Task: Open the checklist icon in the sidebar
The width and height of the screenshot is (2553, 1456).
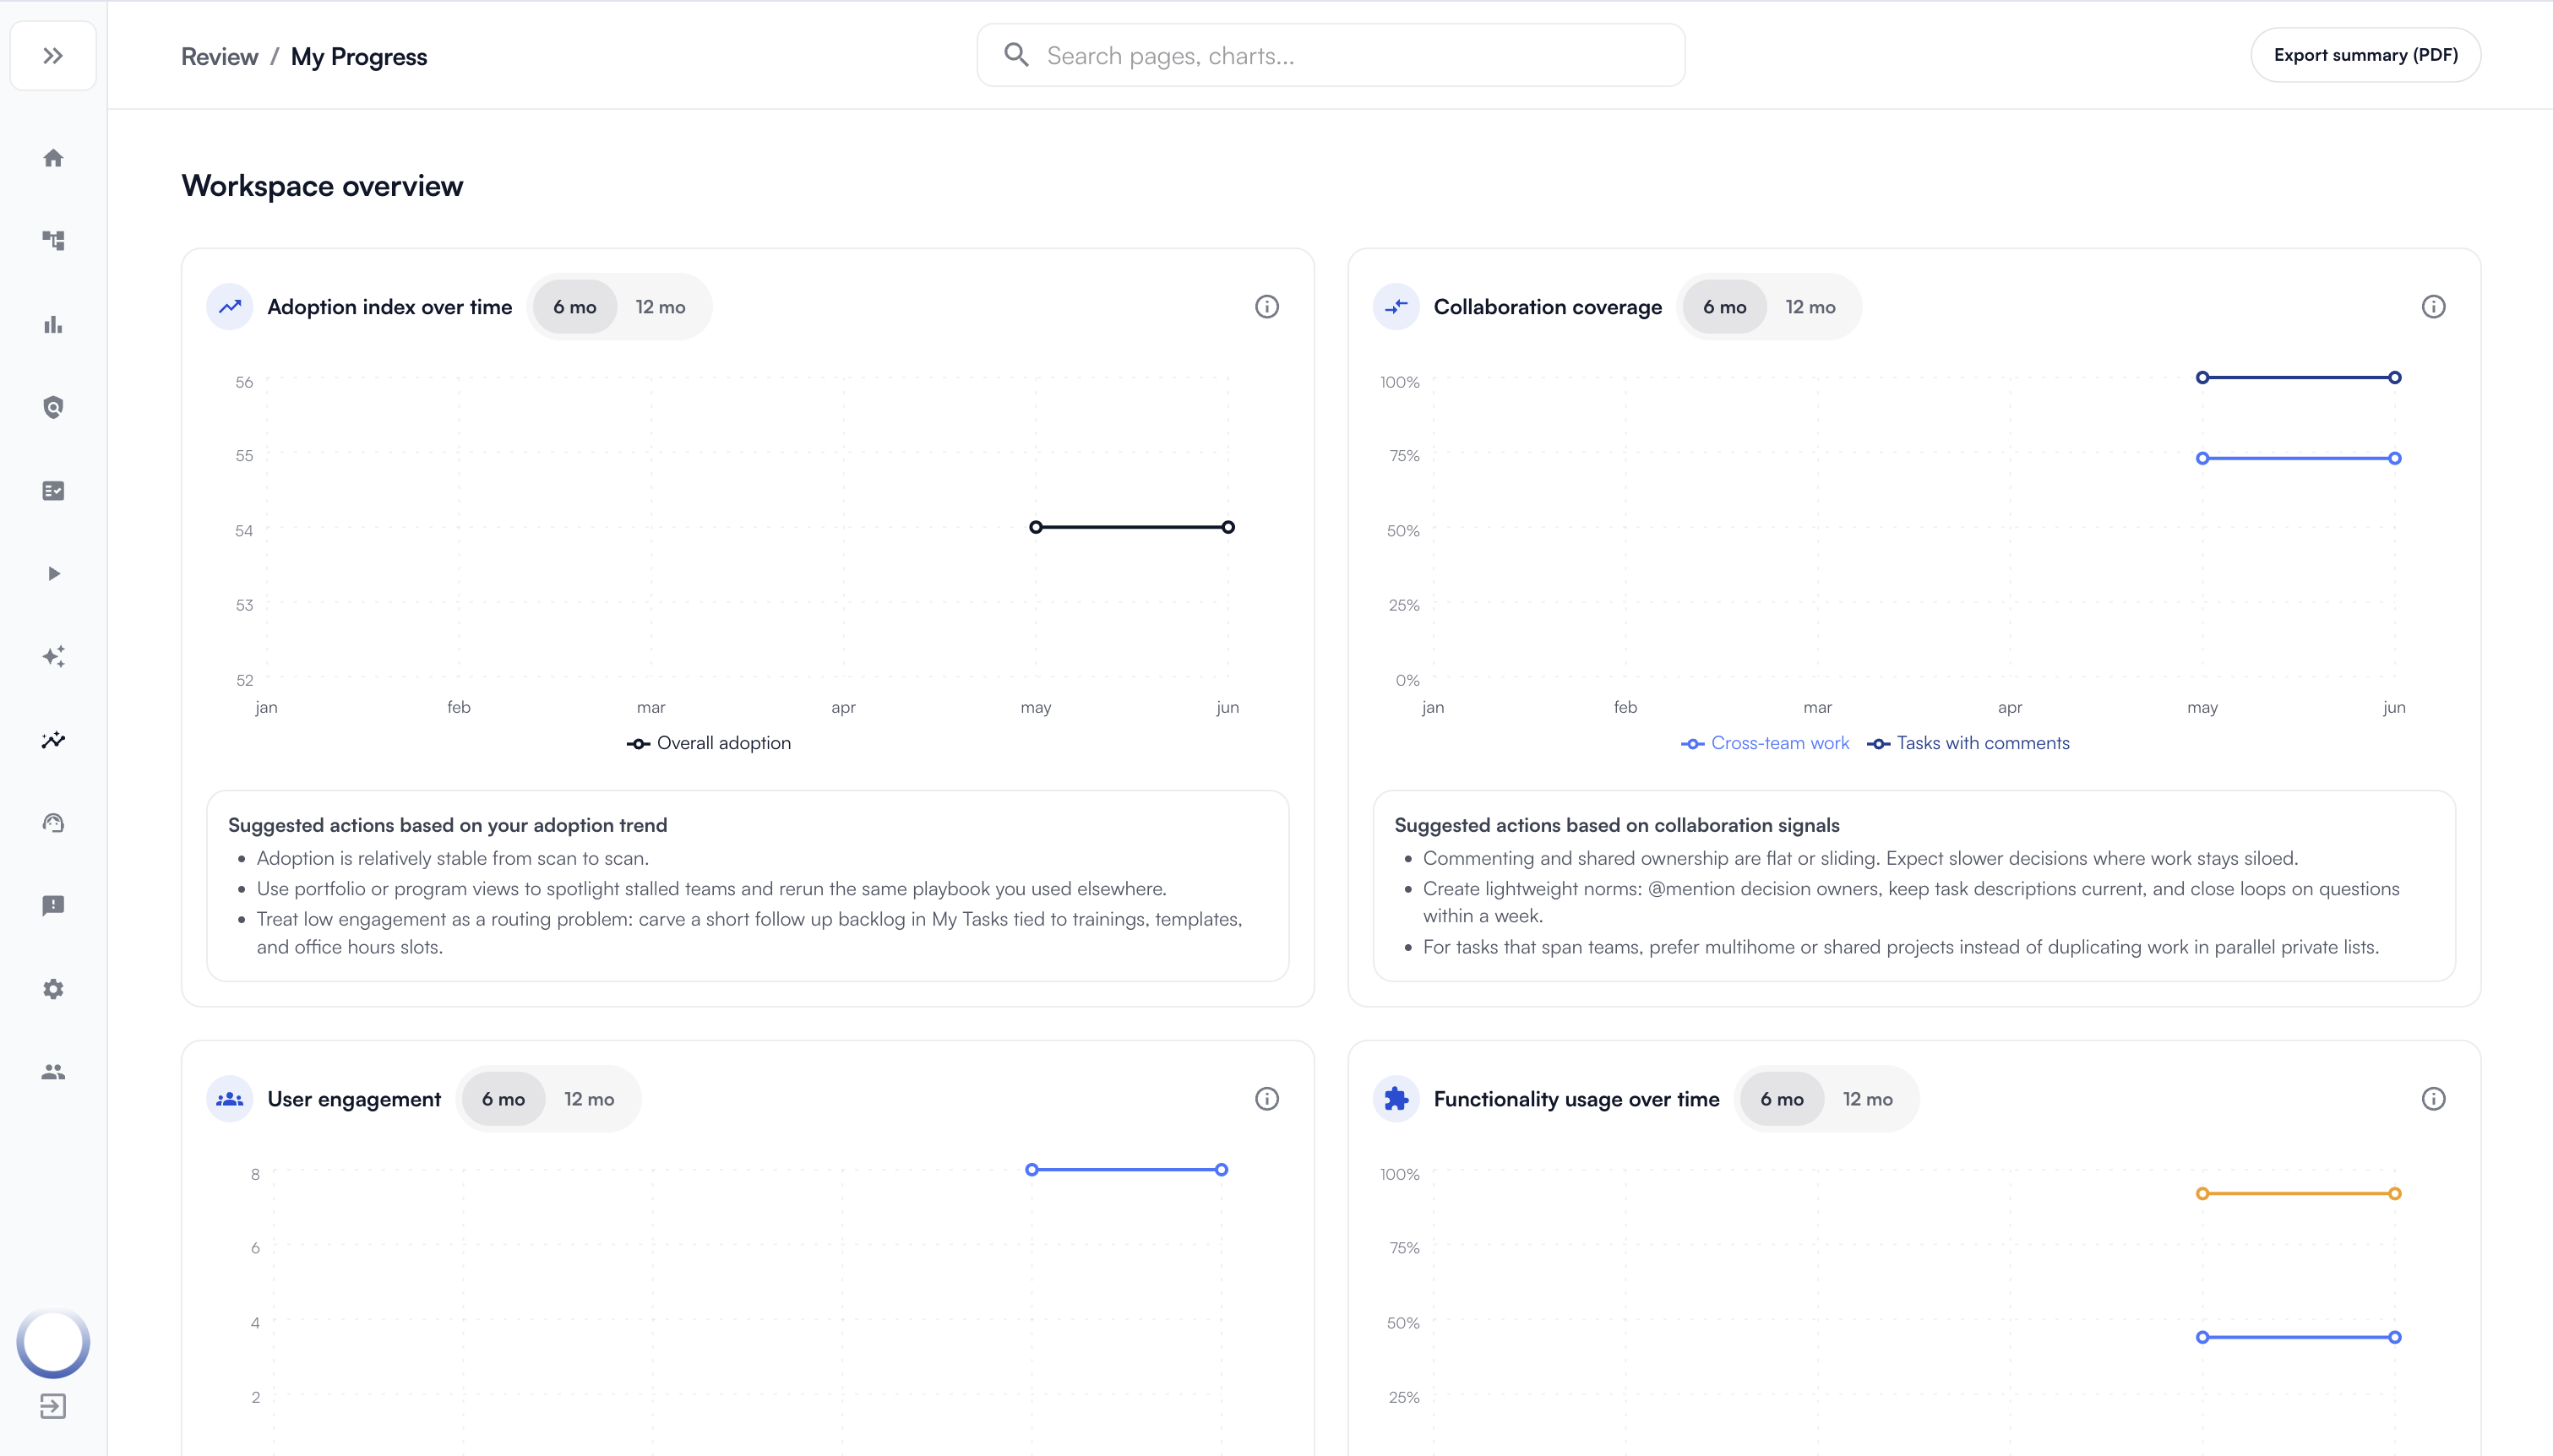Action: coord(53,491)
